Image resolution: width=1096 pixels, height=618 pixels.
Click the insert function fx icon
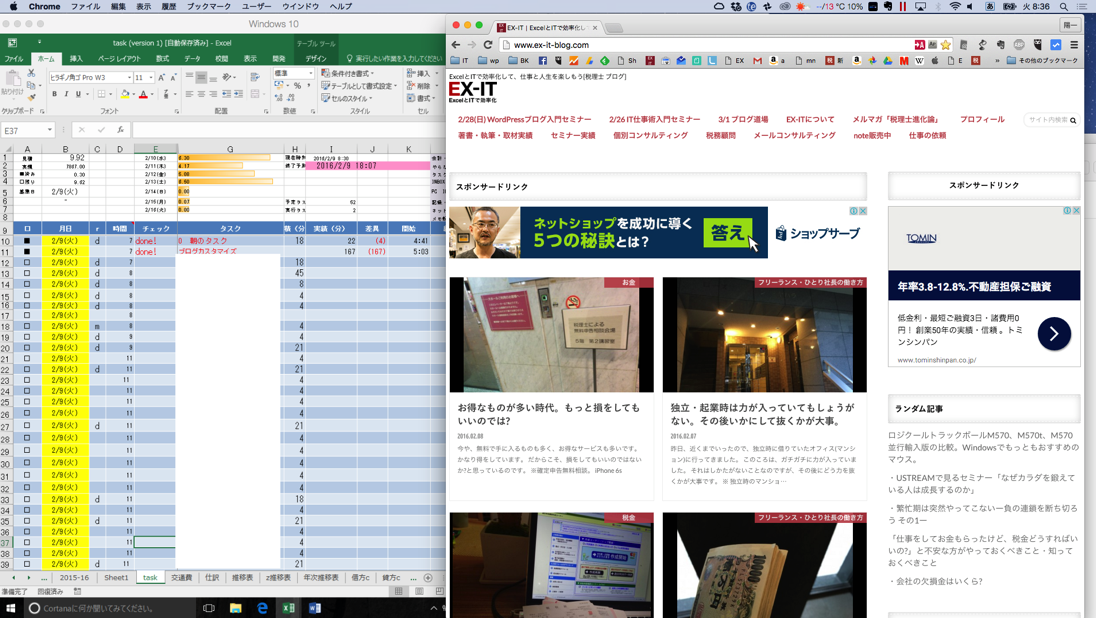pos(120,130)
